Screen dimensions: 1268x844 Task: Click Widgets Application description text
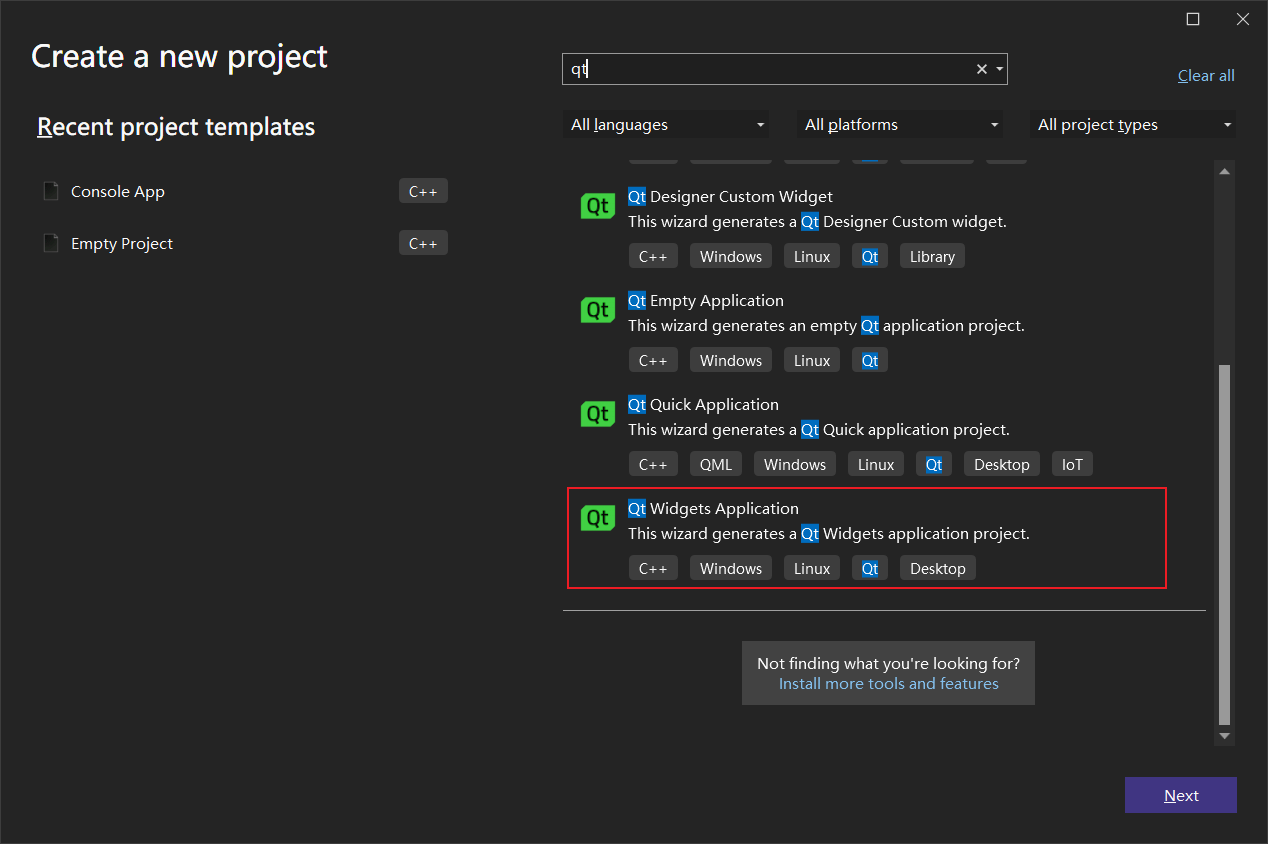[x=829, y=534]
